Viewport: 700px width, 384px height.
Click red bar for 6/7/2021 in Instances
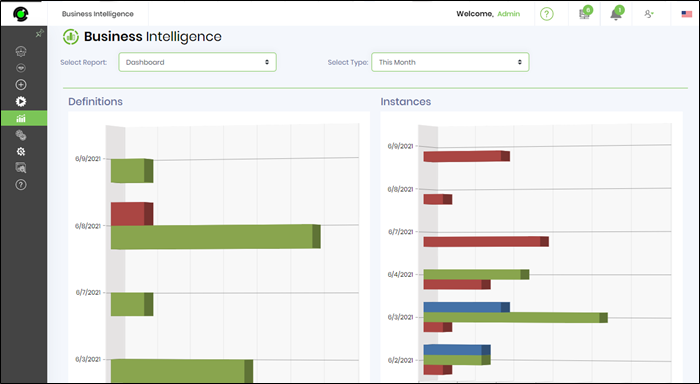486,242
